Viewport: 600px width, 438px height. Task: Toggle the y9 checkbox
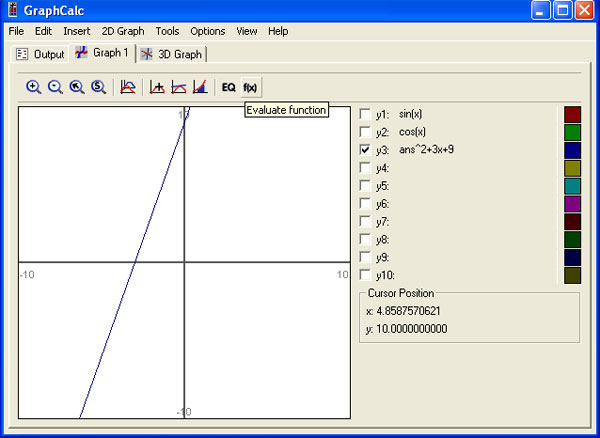point(365,257)
